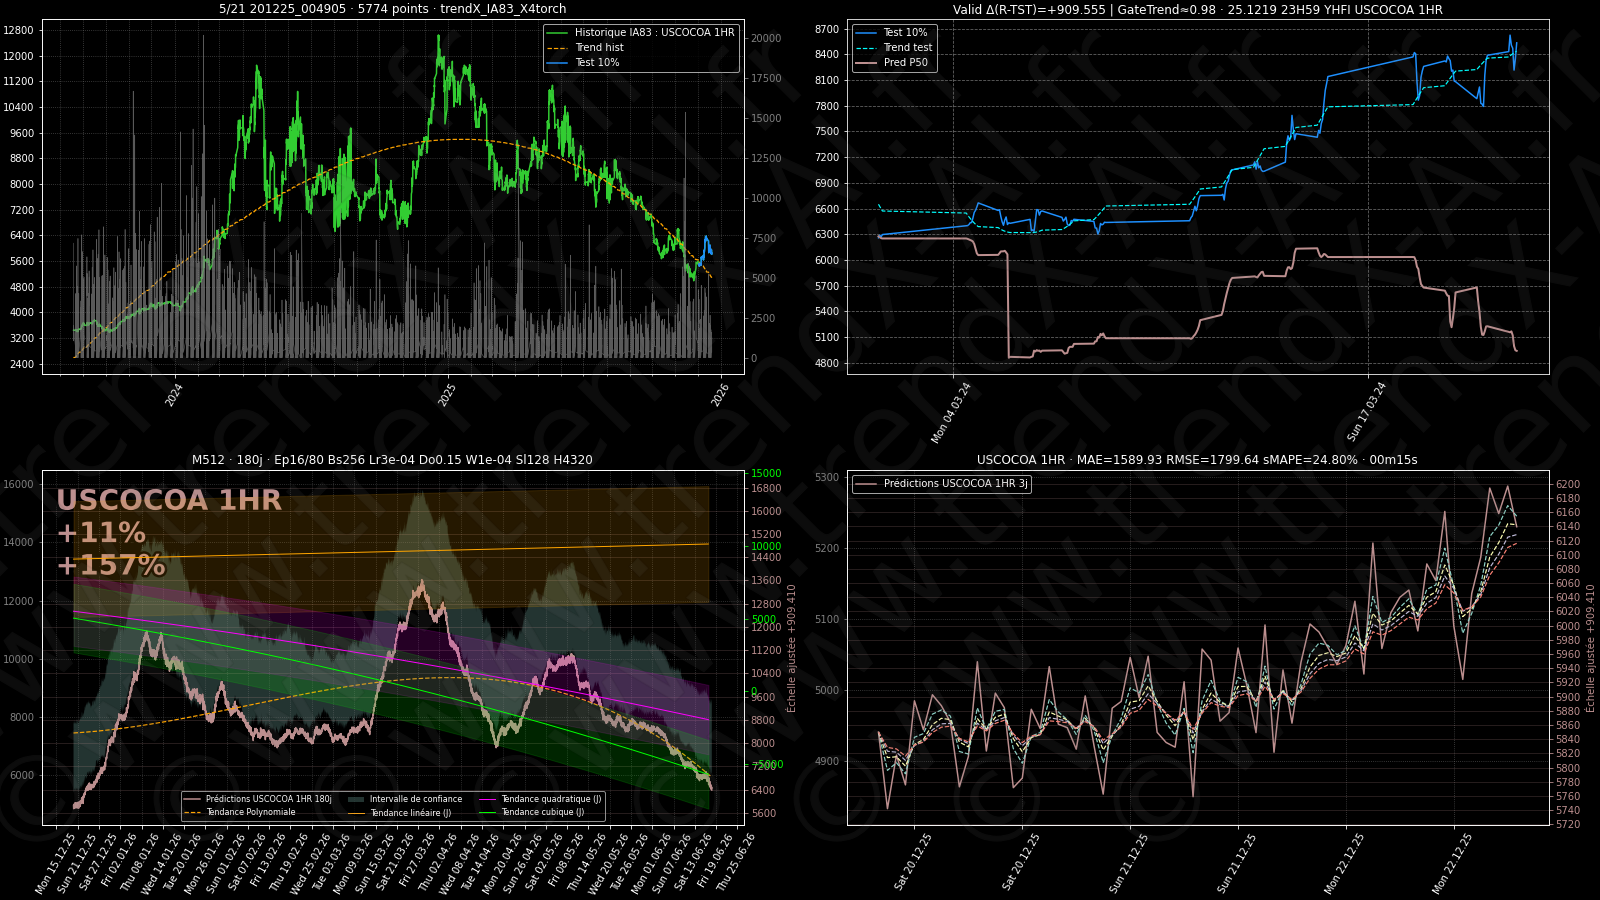Click 'Trend hist' in the top-left legend

(599, 48)
